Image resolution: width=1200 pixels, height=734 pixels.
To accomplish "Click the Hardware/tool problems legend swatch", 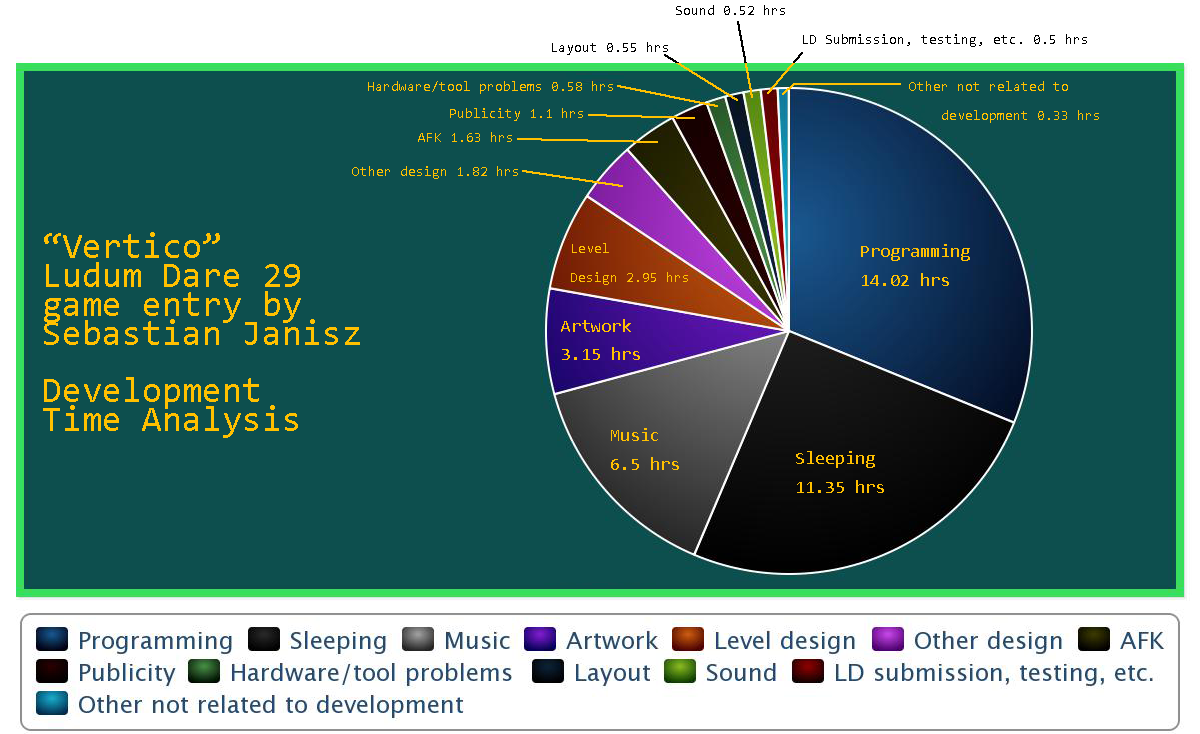I will tap(204, 672).
